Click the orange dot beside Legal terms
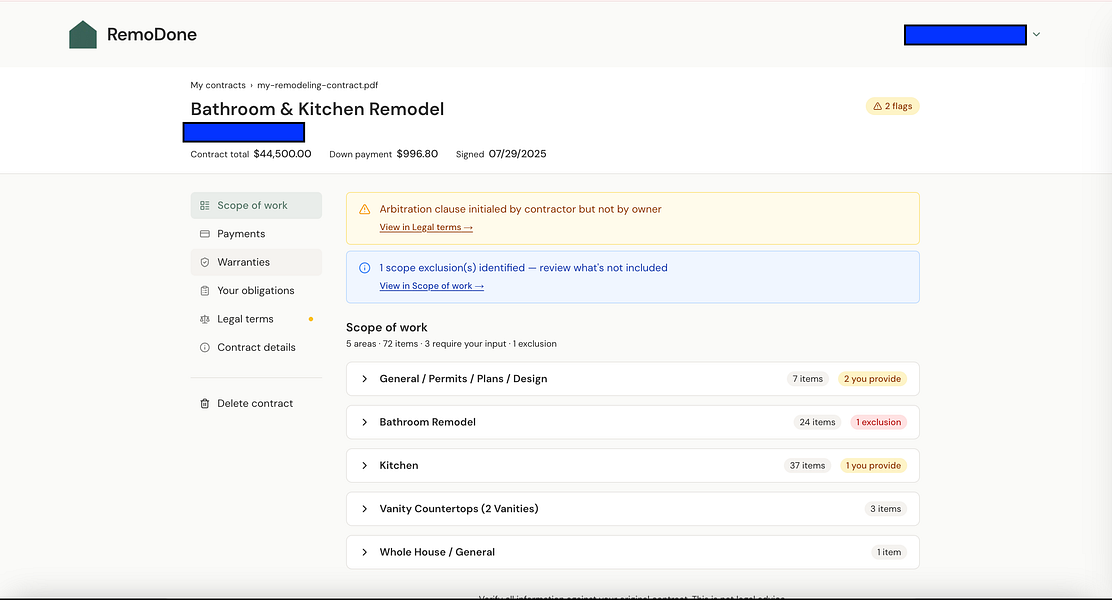The image size is (1112, 600). point(311,319)
